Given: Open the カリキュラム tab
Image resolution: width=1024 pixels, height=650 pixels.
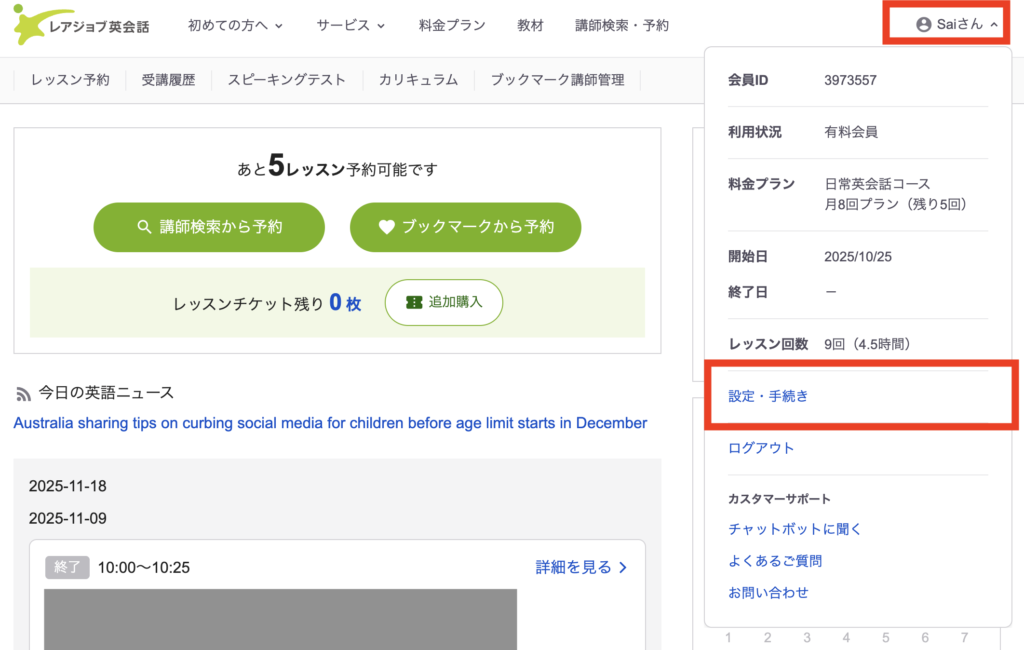Looking at the screenshot, I should click(x=418, y=80).
